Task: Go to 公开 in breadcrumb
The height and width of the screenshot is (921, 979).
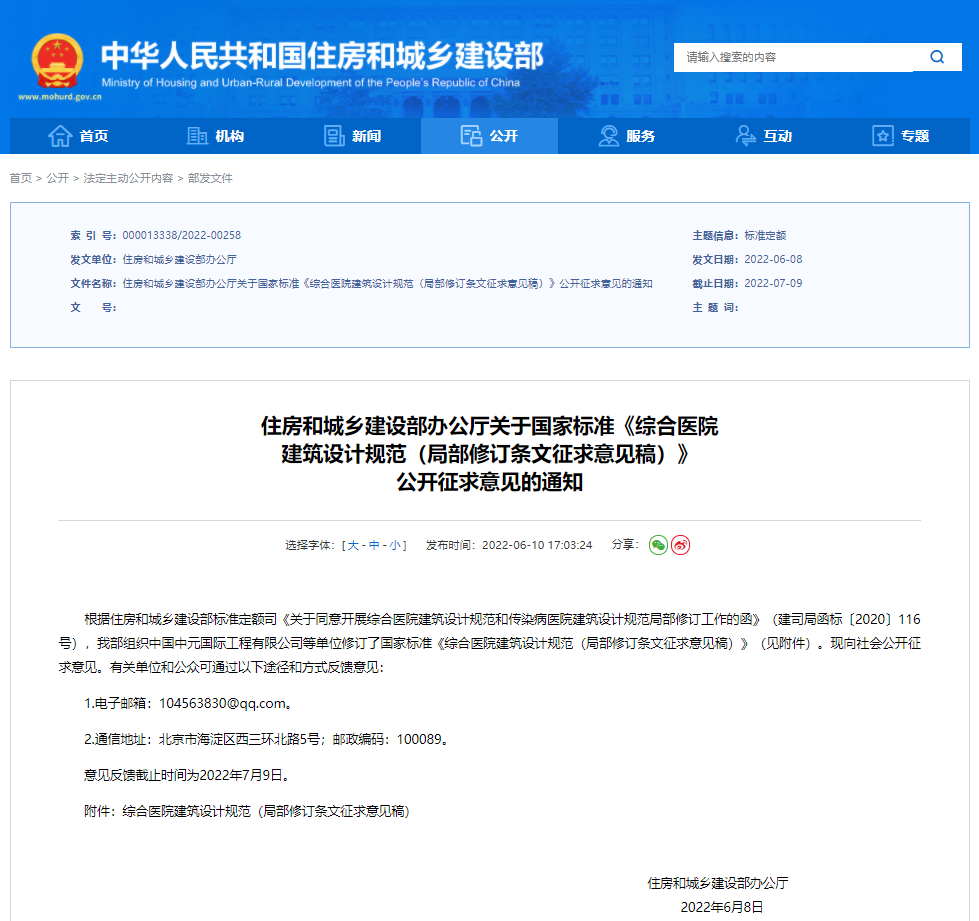Action: point(57,179)
